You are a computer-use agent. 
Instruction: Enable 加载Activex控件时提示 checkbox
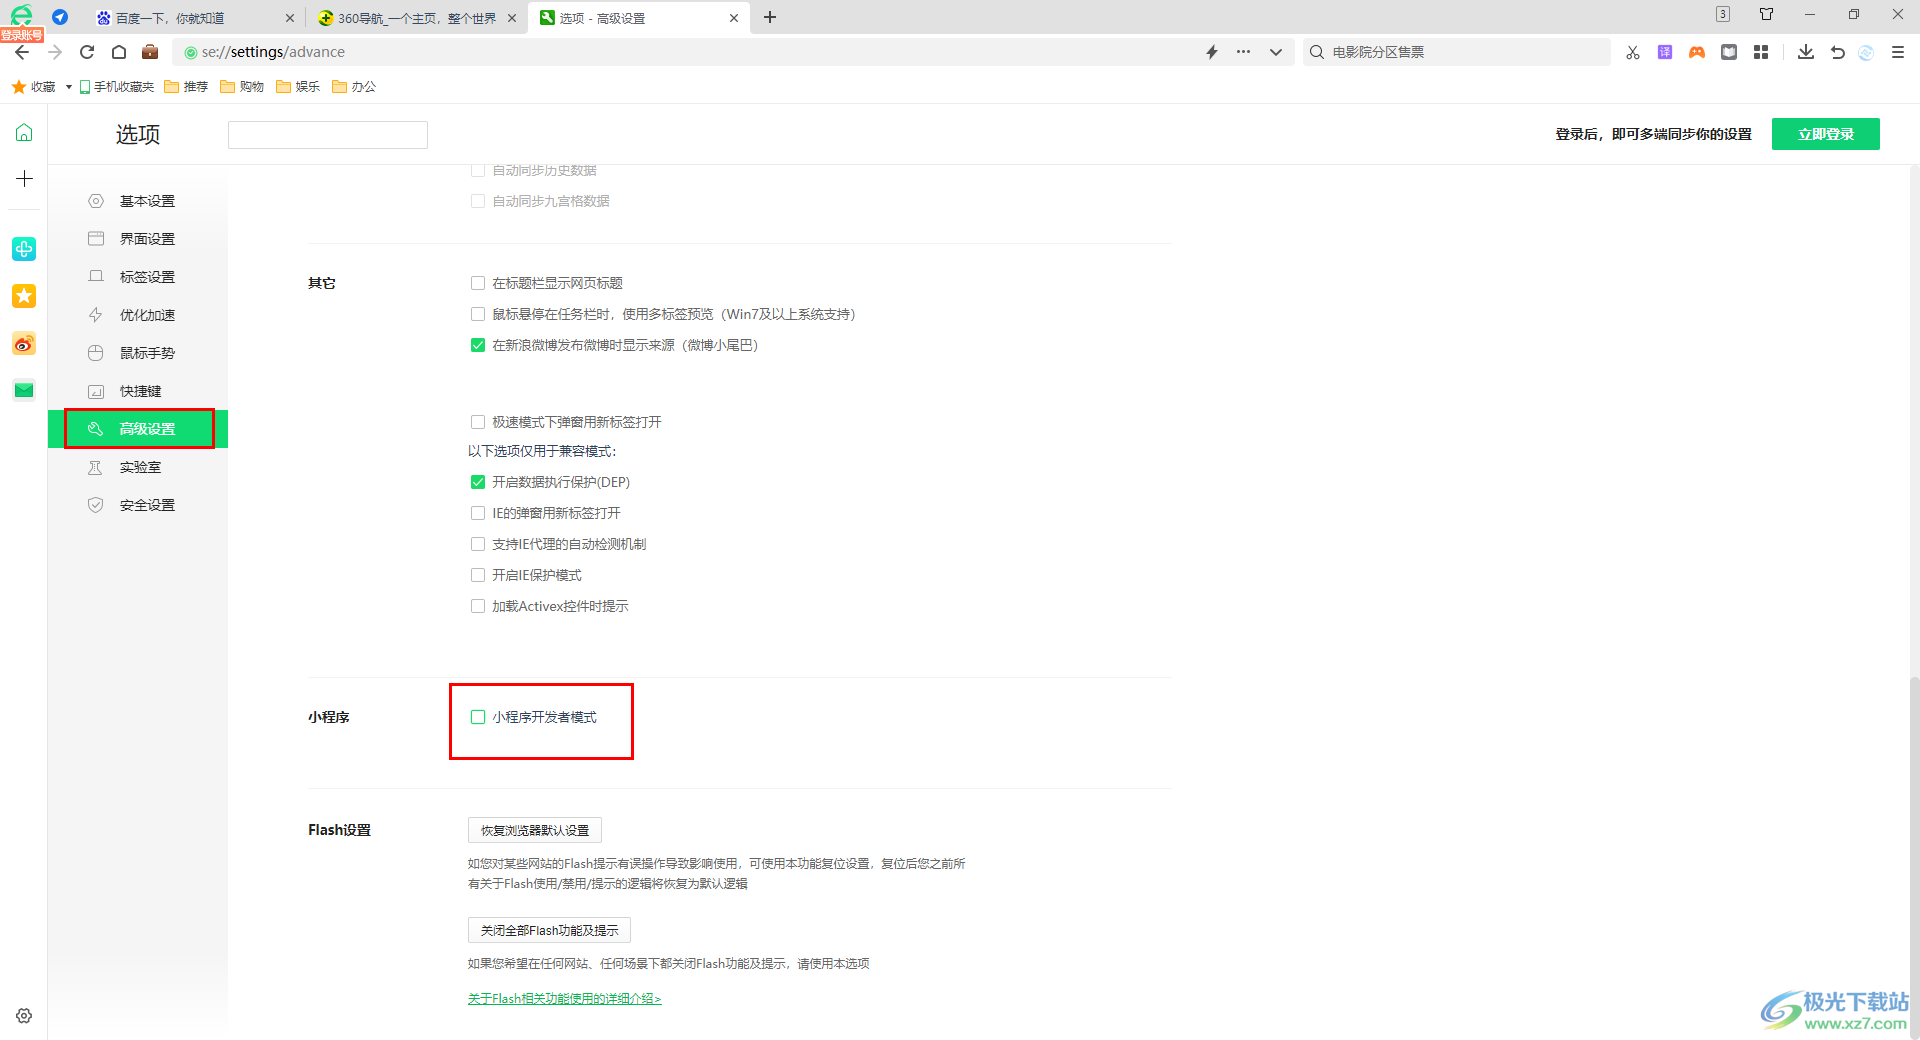(x=478, y=606)
